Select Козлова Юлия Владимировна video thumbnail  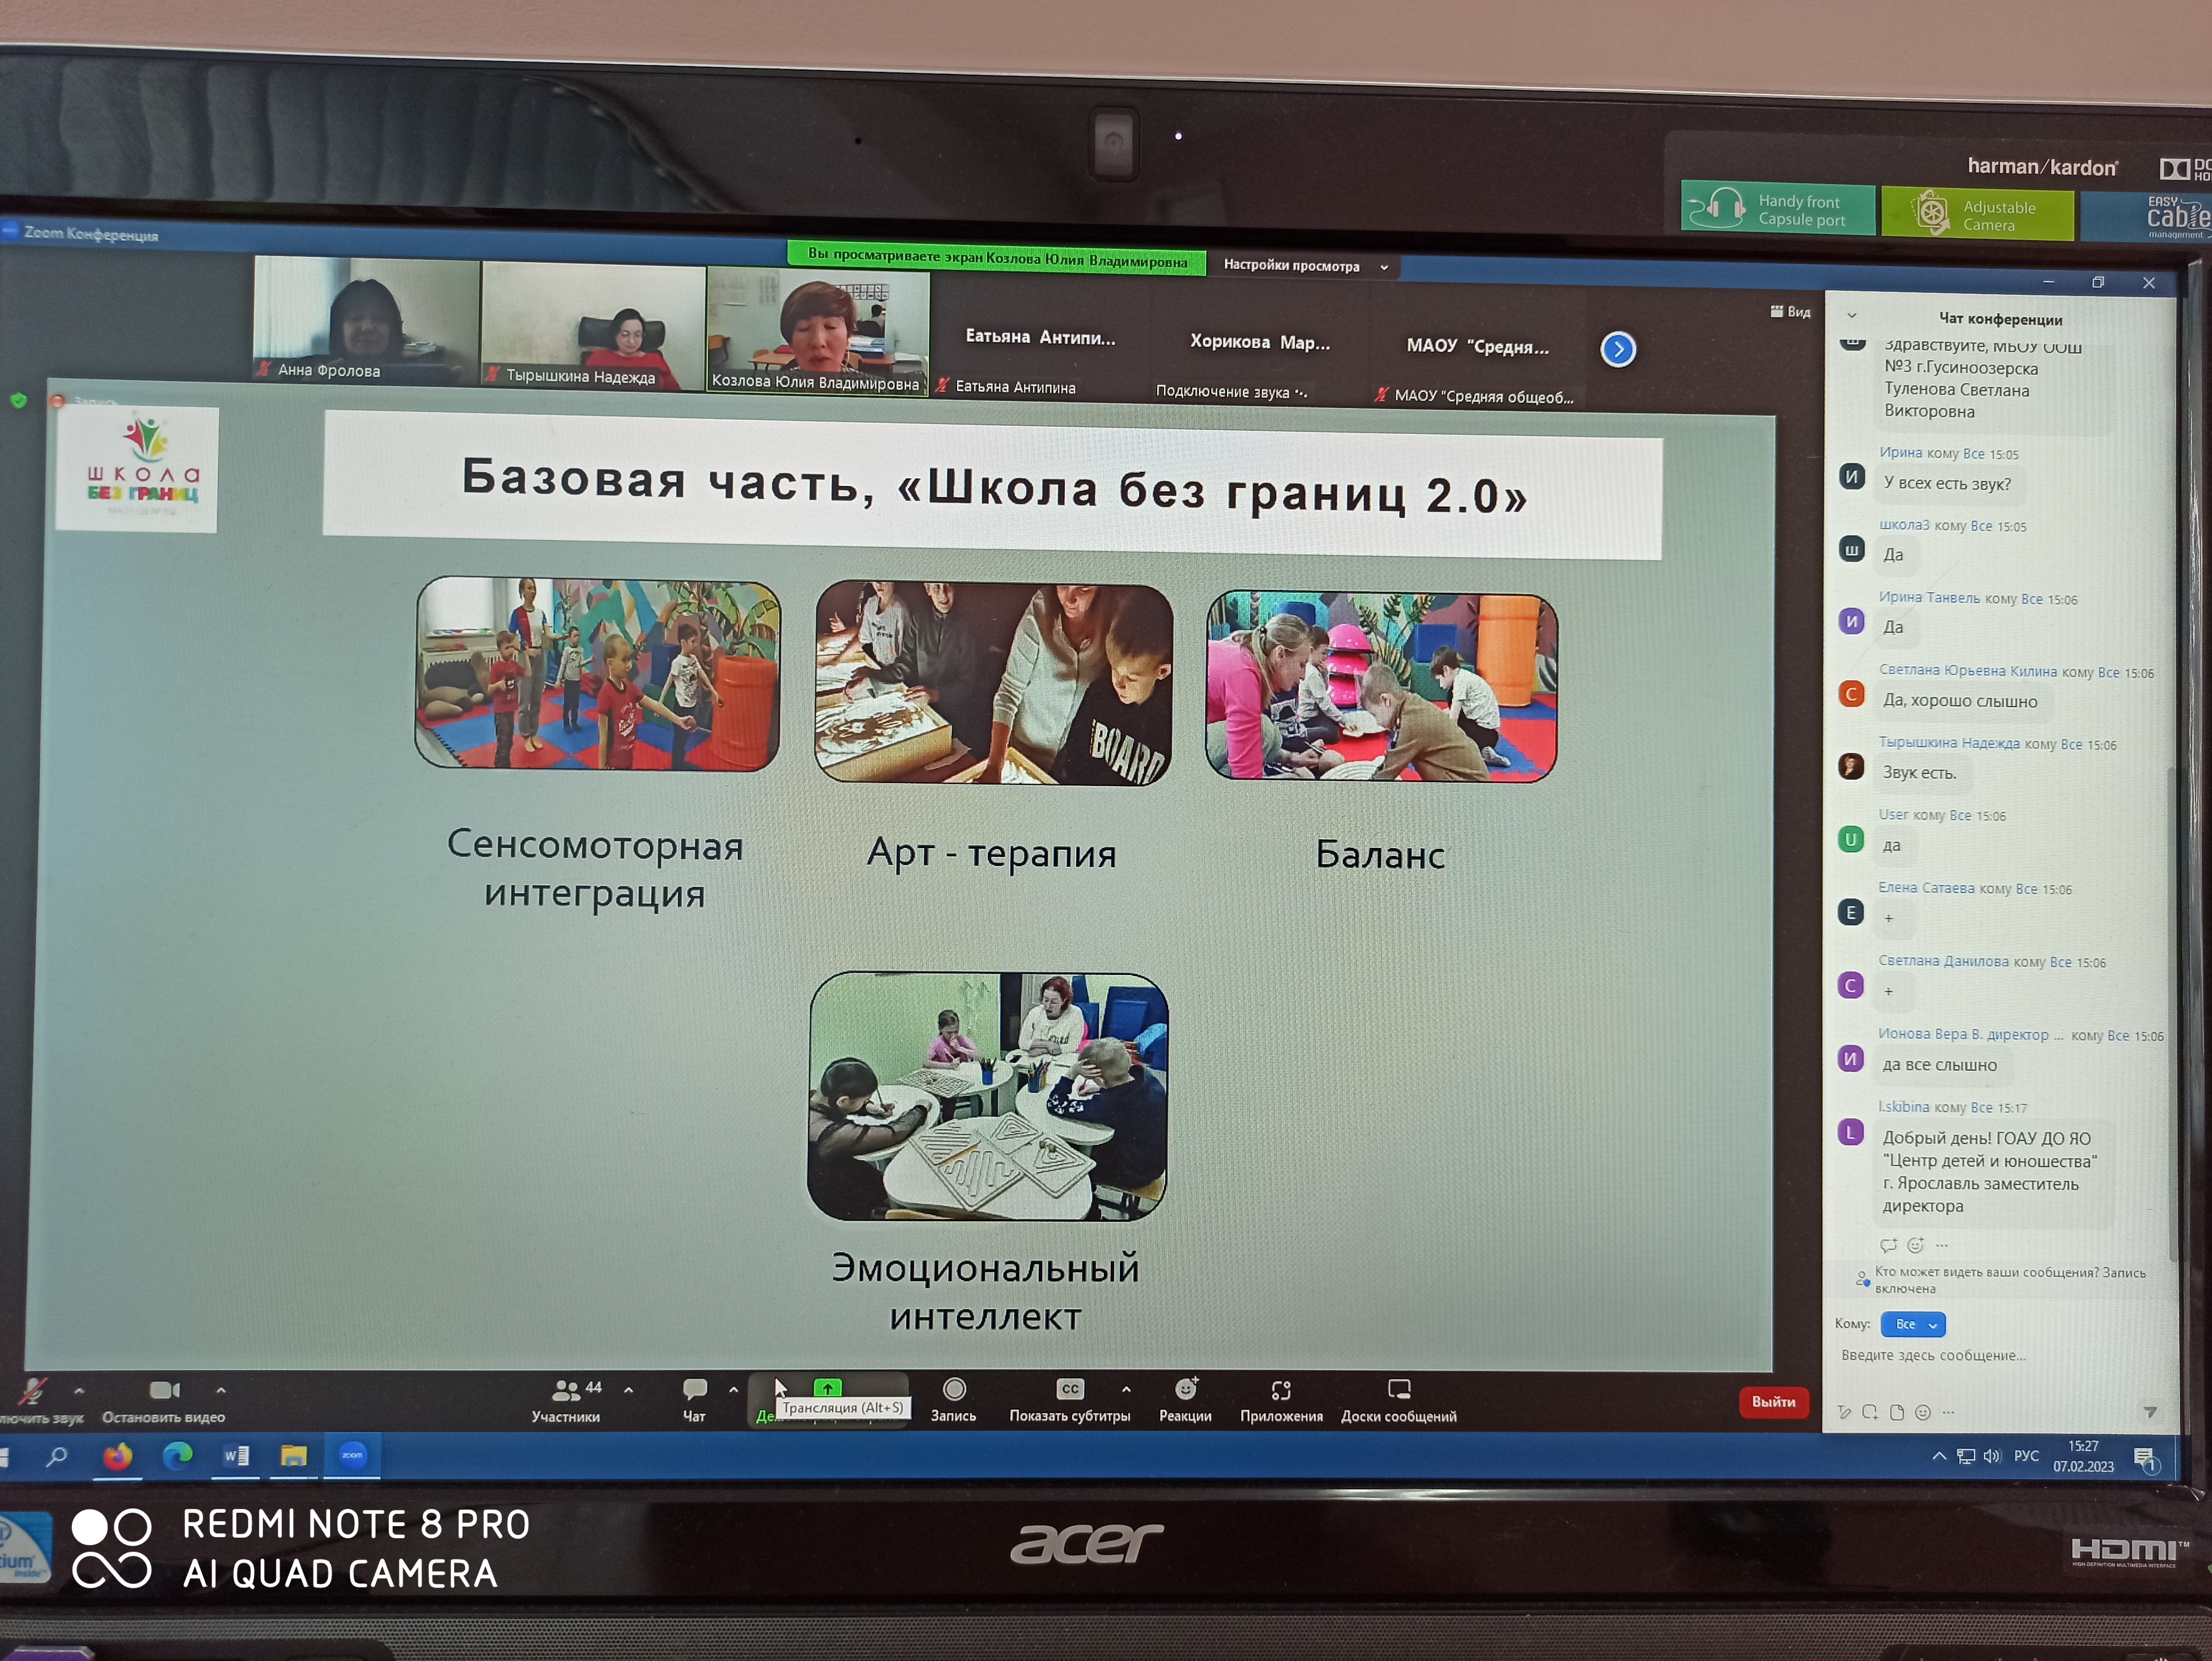[x=818, y=331]
